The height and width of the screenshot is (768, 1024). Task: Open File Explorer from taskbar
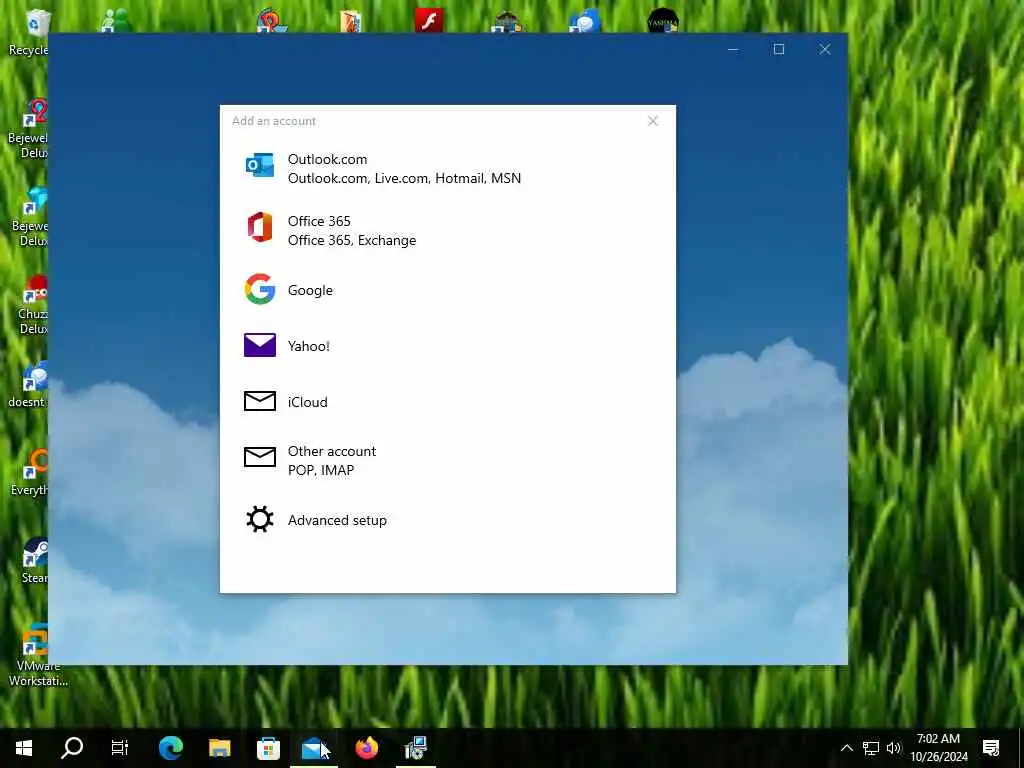click(x=219, y=748)
